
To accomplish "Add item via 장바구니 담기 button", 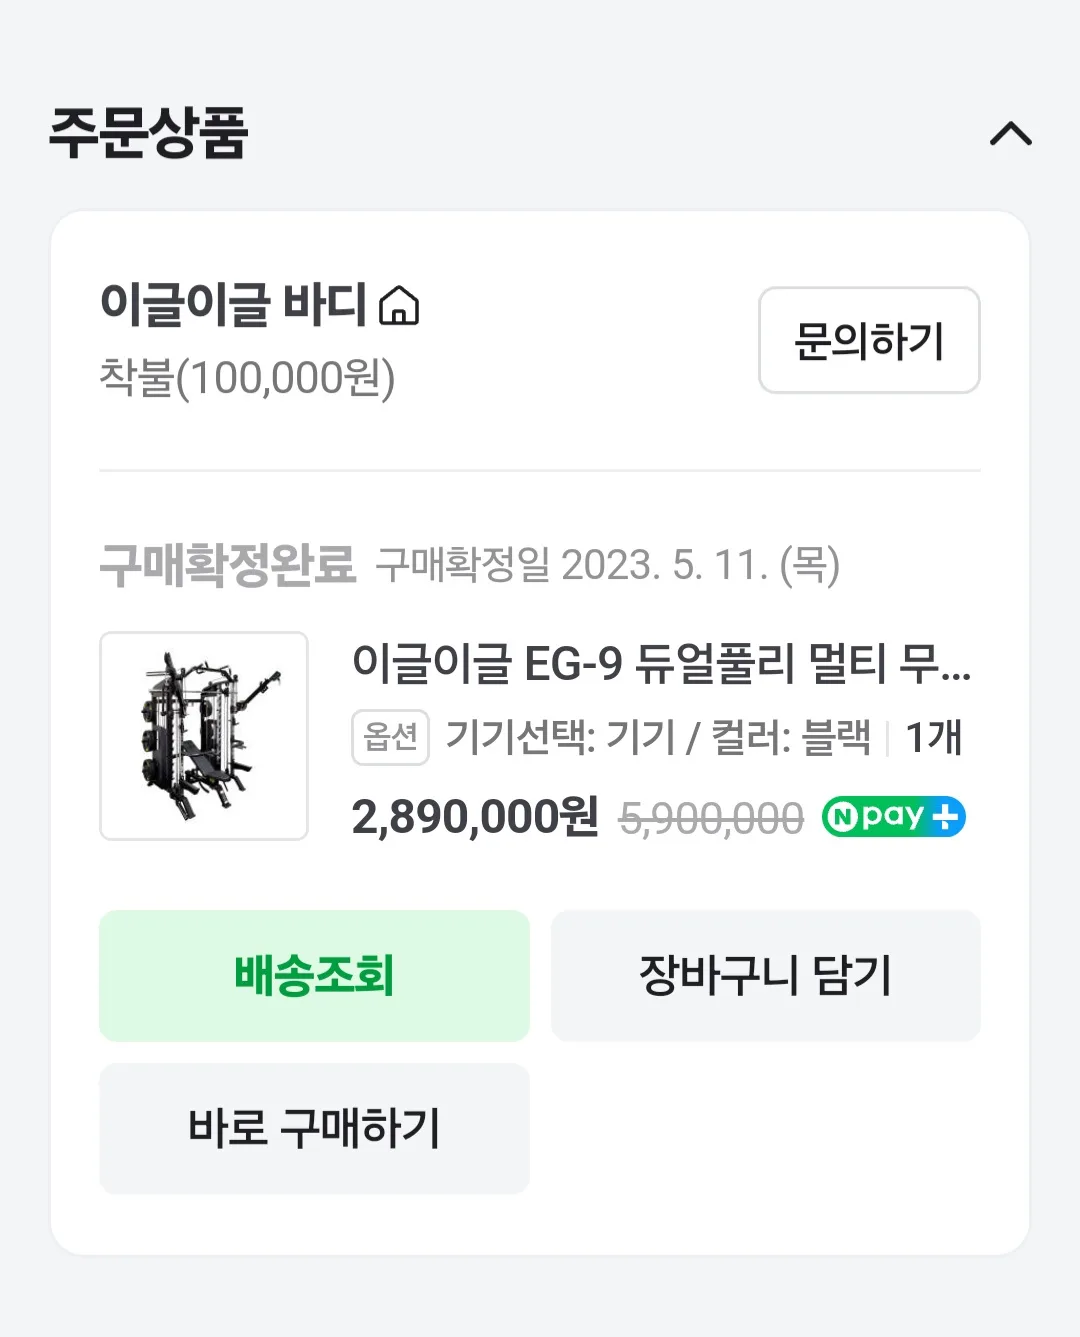I will [x=765, y=976].
